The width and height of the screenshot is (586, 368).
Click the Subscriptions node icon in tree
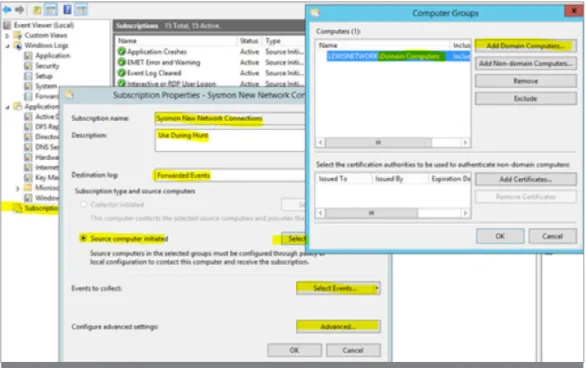[x=18, y=208]
